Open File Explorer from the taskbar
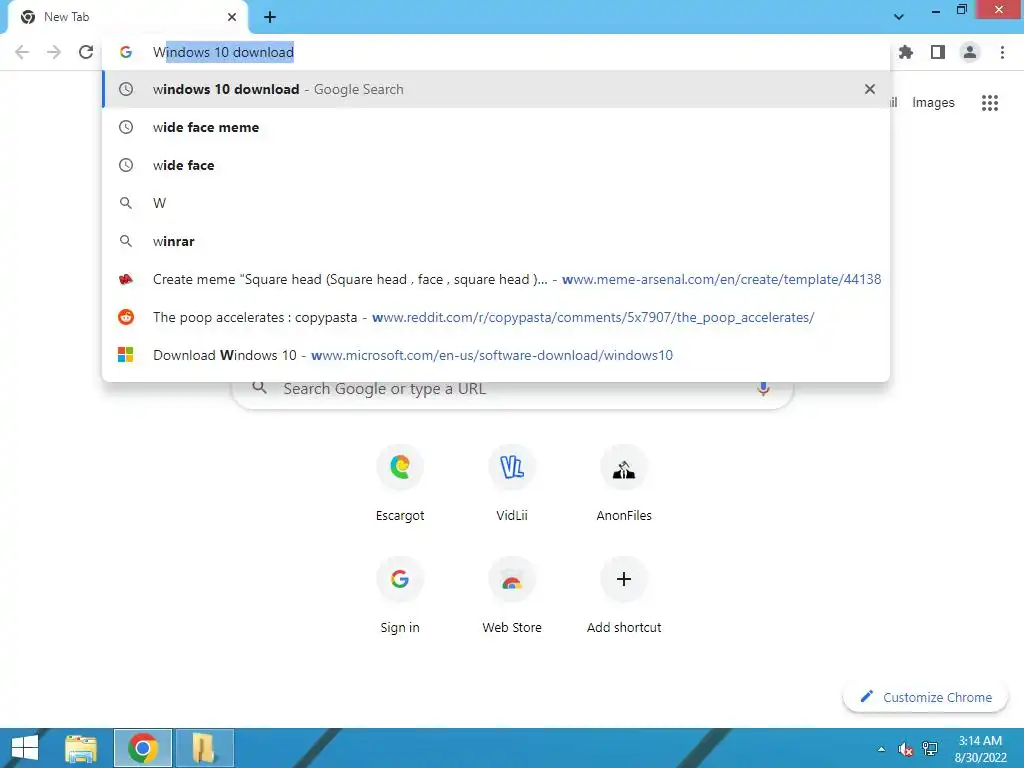The height and width of the screenshot is (768, 1024). [x=81, y=748]
